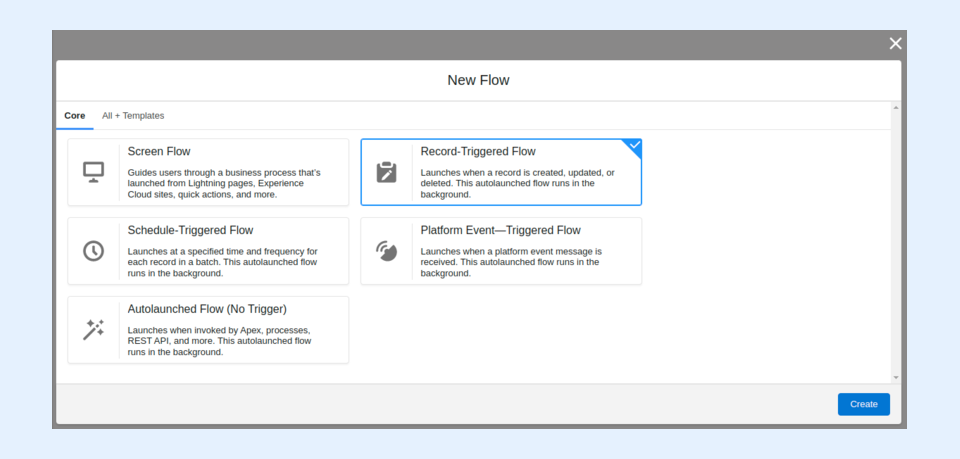Pick the Platform Event—Triggered Flow title

tap(500, 230)
